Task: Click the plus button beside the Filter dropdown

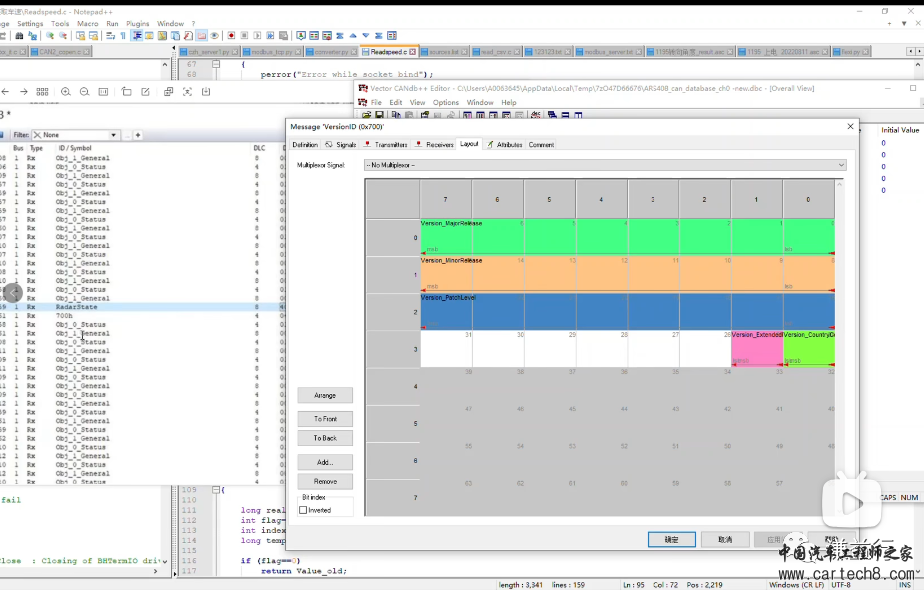Action: click(138, 135)
